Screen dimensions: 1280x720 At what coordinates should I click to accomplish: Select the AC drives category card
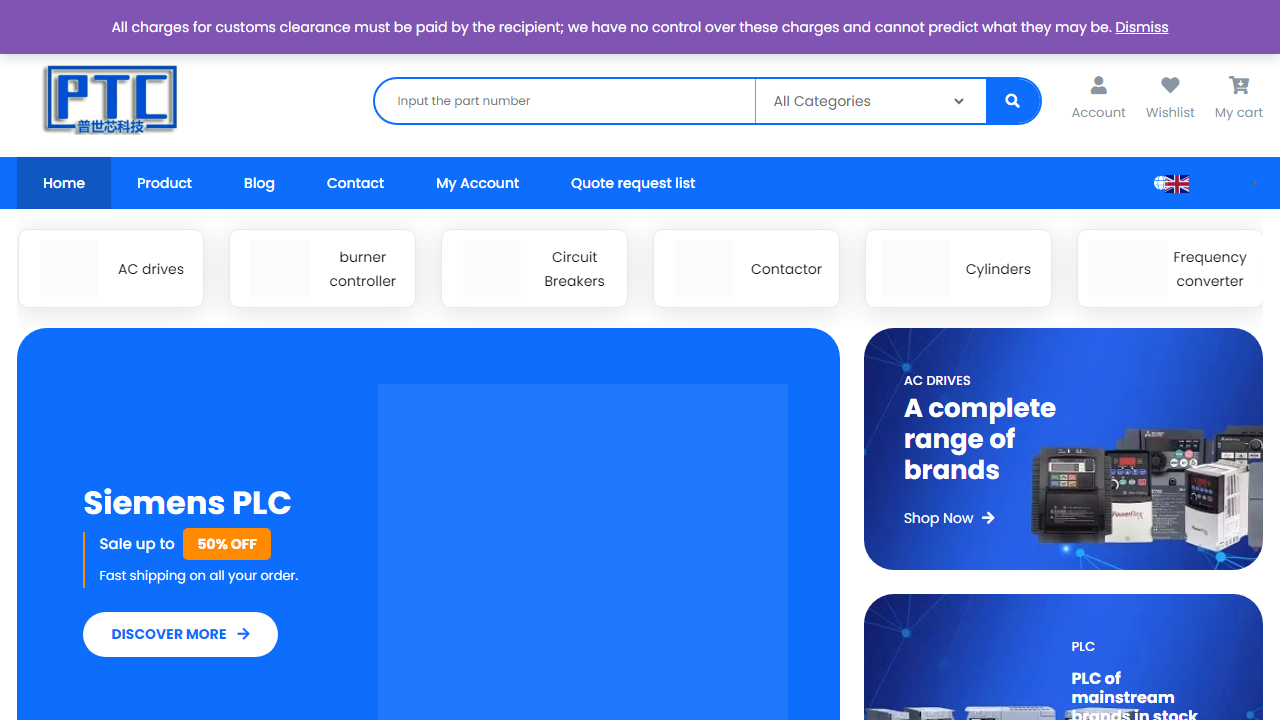[111, 269]
